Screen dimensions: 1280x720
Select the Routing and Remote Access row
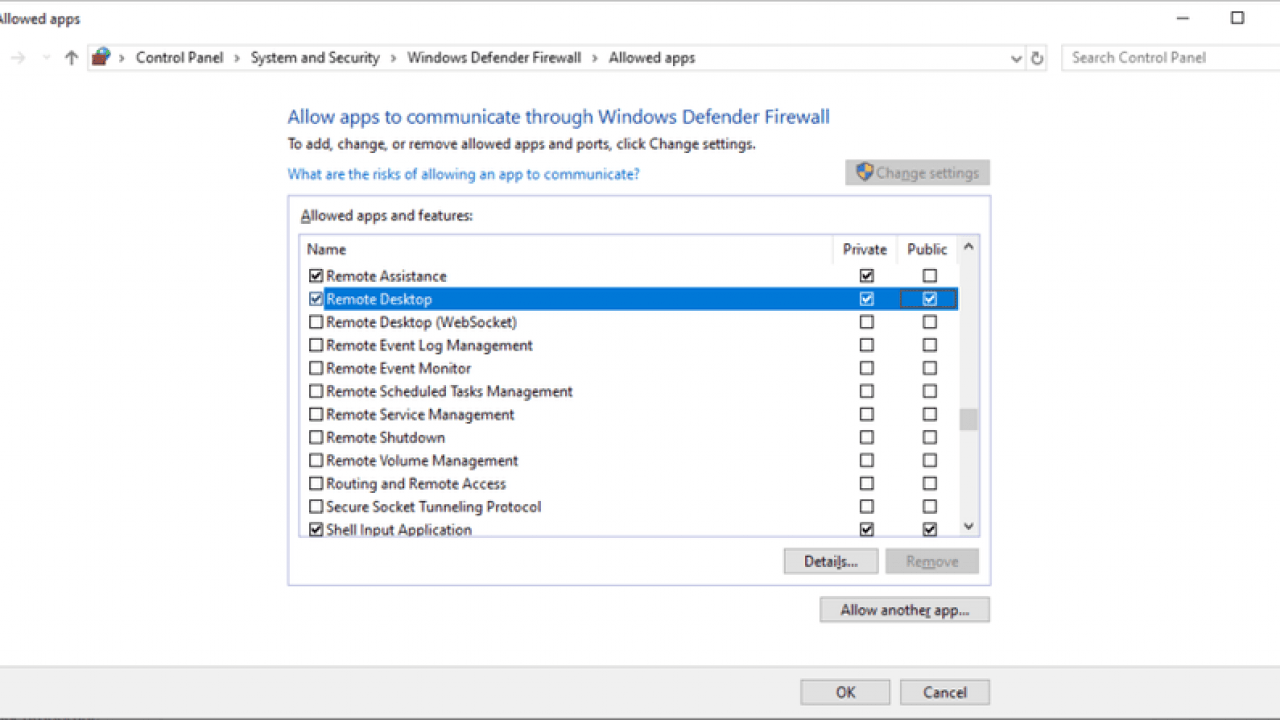pyautogui.click(x=629, y=484)
